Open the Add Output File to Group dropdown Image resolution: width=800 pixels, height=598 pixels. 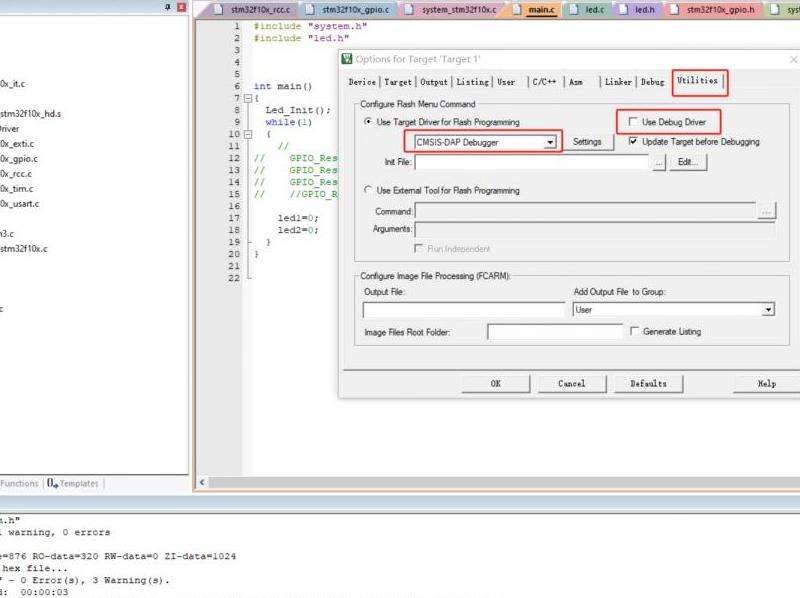tap(768, 310)
